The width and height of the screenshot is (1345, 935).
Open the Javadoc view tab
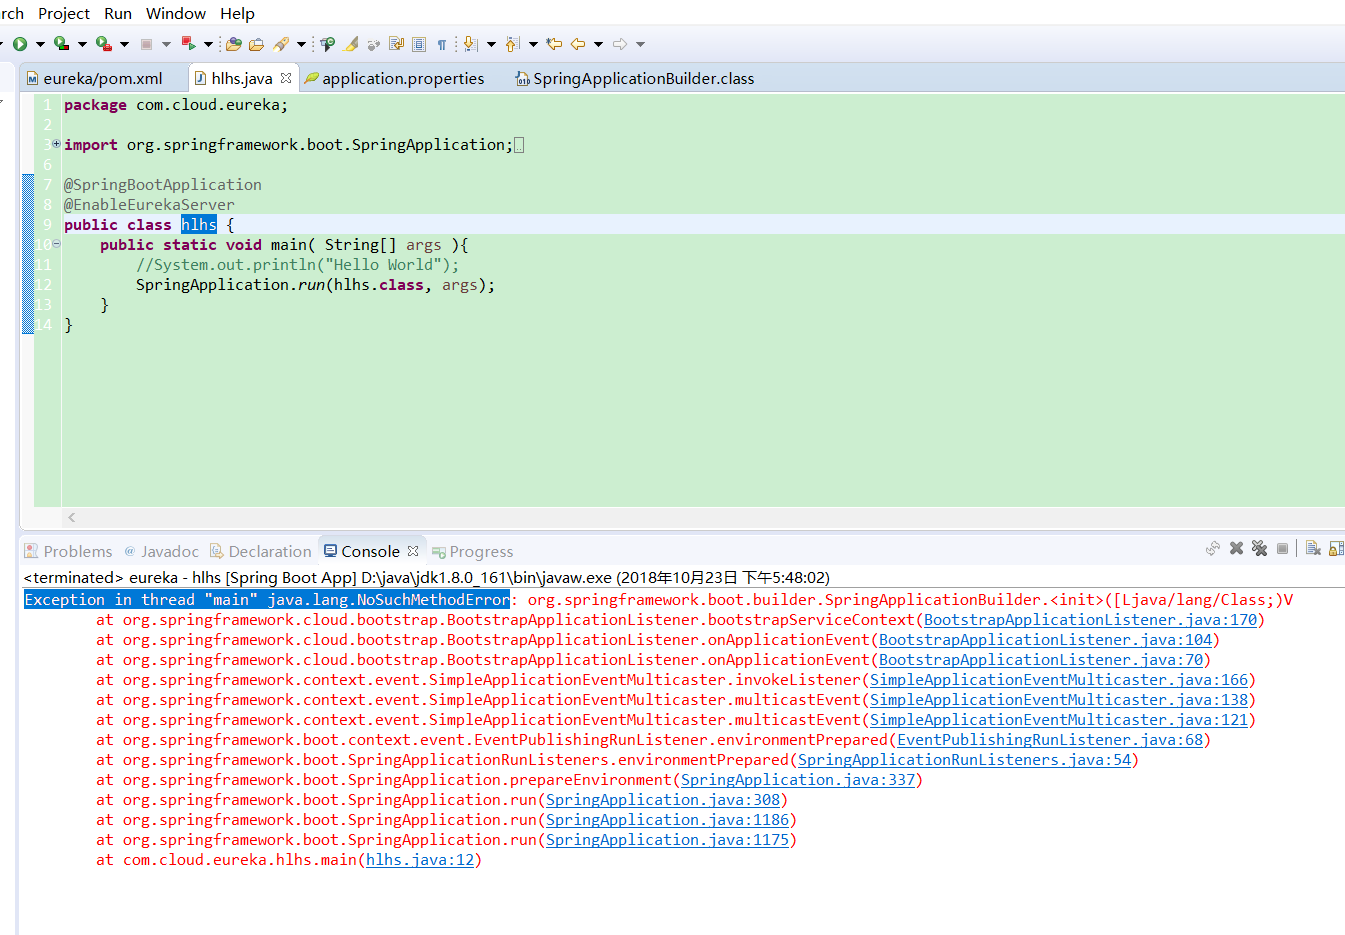point(161,551)
